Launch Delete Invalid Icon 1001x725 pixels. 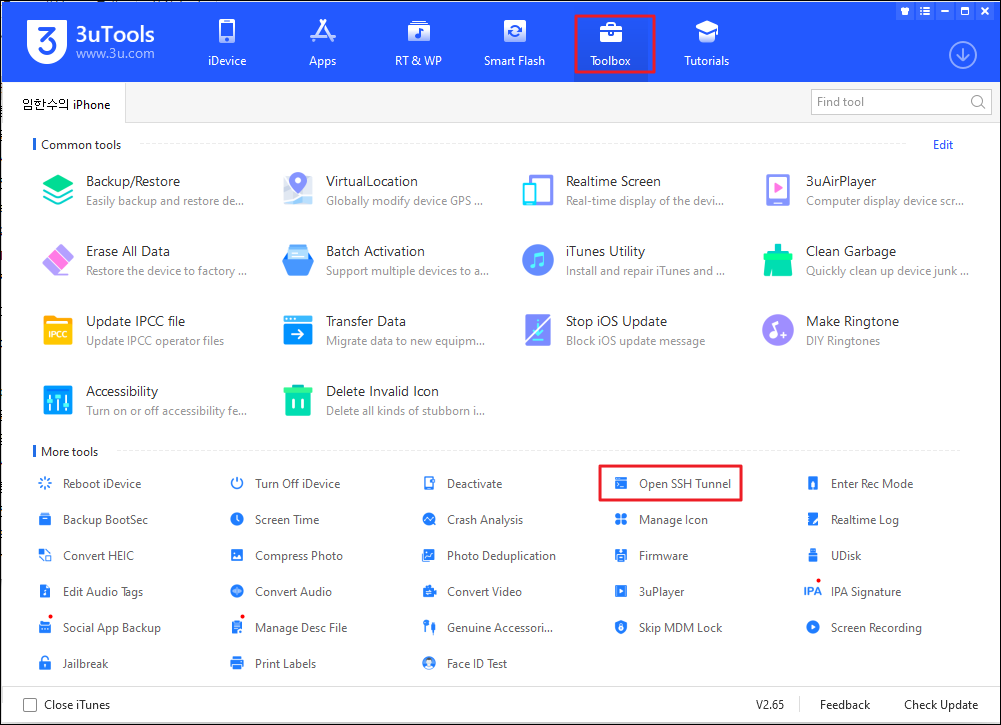coord(383,401)
